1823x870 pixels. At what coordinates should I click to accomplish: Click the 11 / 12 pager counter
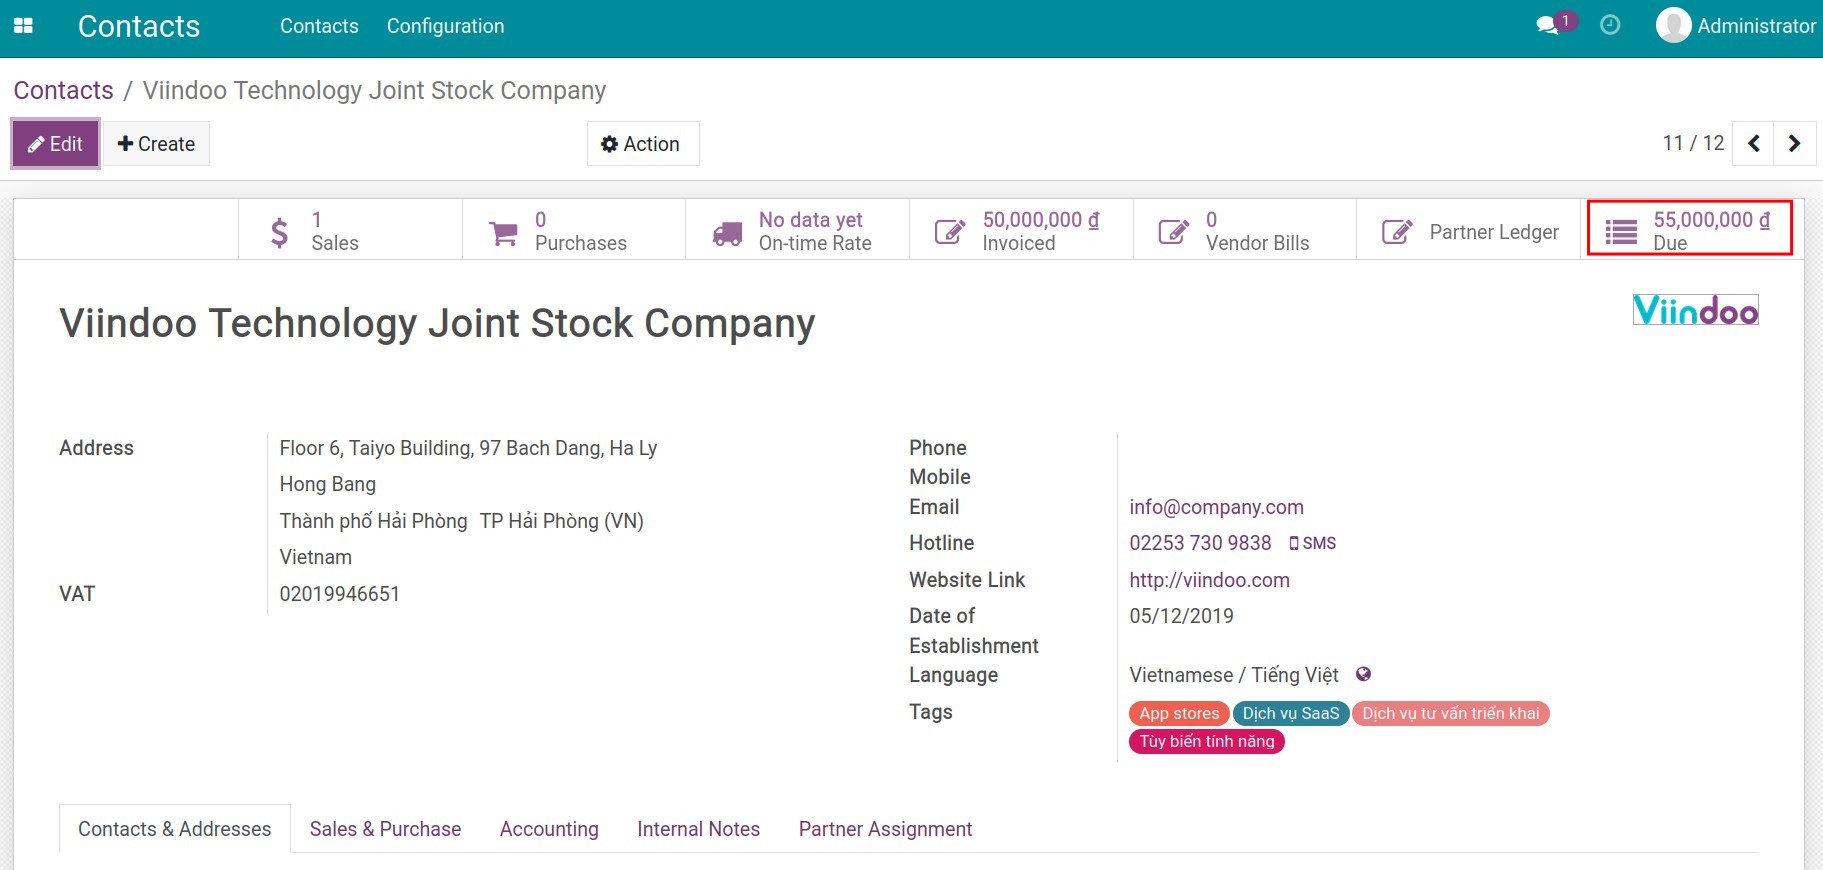pyautogui.click(x=1693, y=143)
